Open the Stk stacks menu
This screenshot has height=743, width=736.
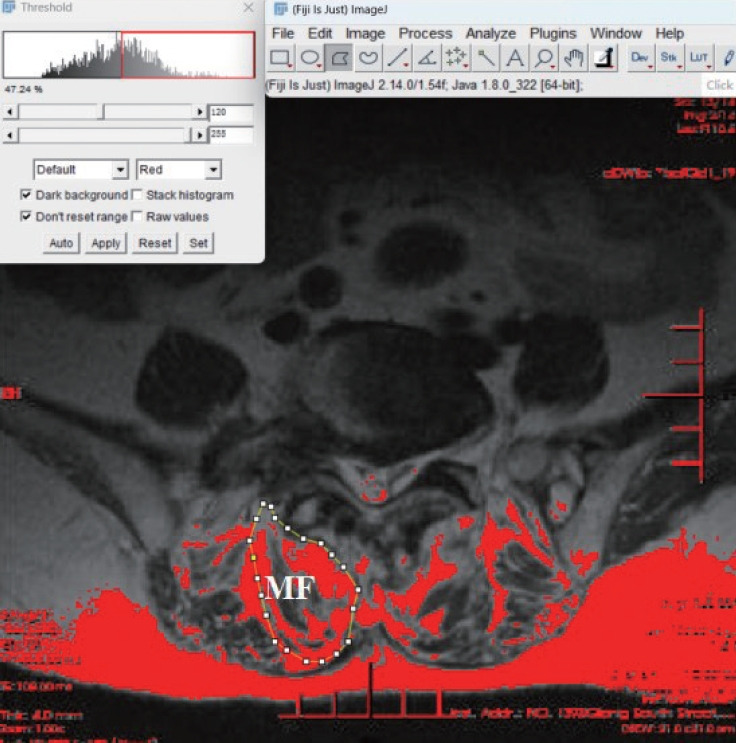[669, 58]
